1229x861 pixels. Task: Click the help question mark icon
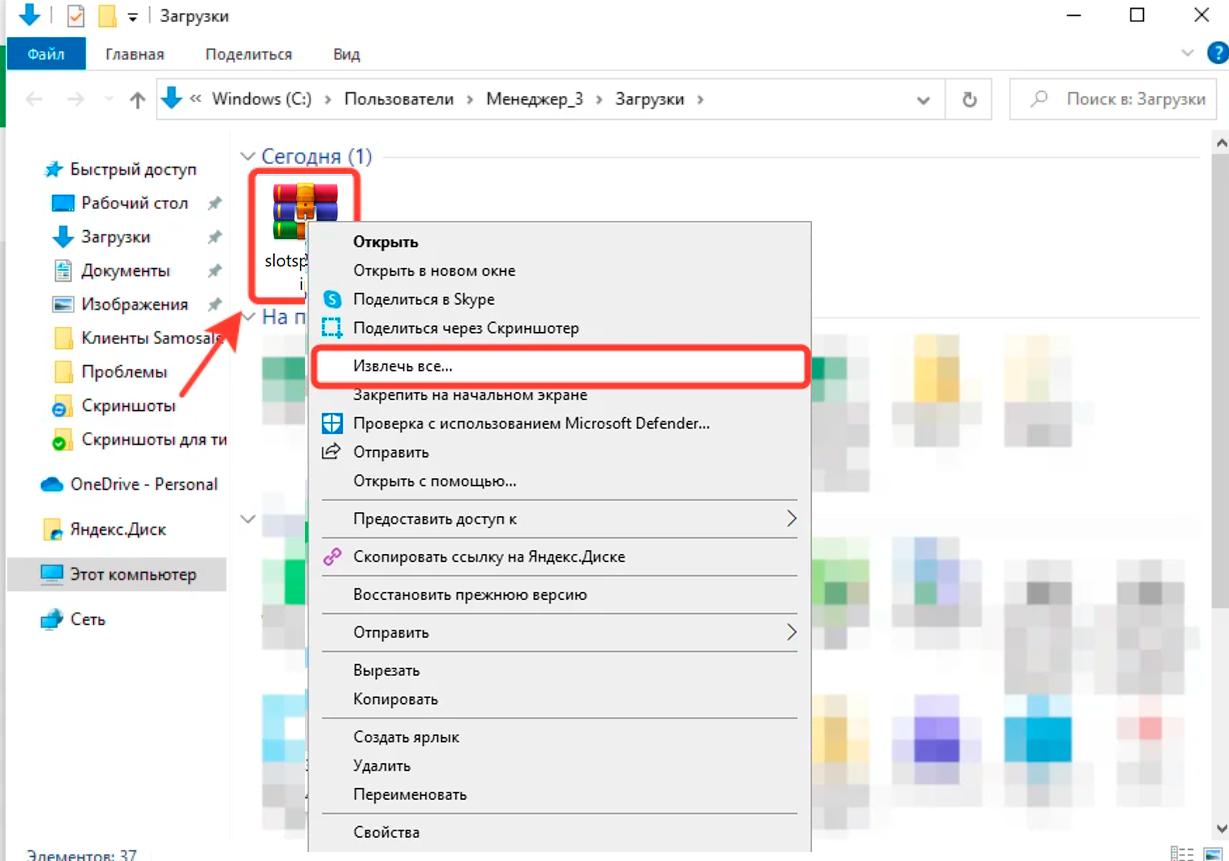tap(1217, 53)
